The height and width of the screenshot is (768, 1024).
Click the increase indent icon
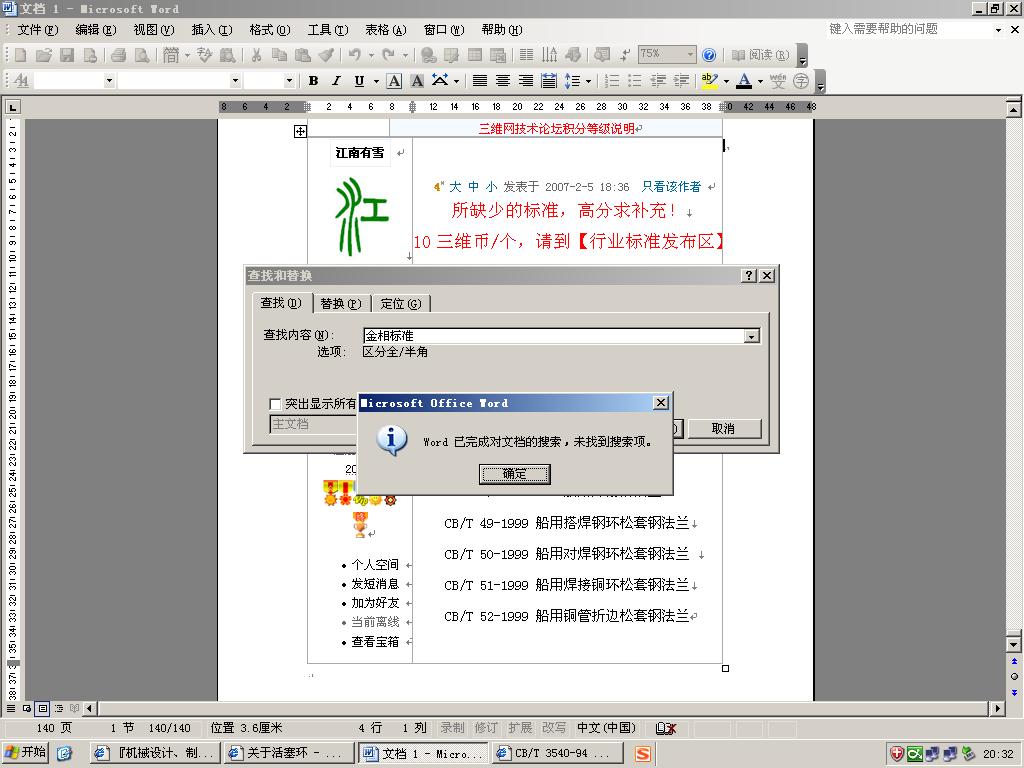pyautogui.click(x=681, y=81)
